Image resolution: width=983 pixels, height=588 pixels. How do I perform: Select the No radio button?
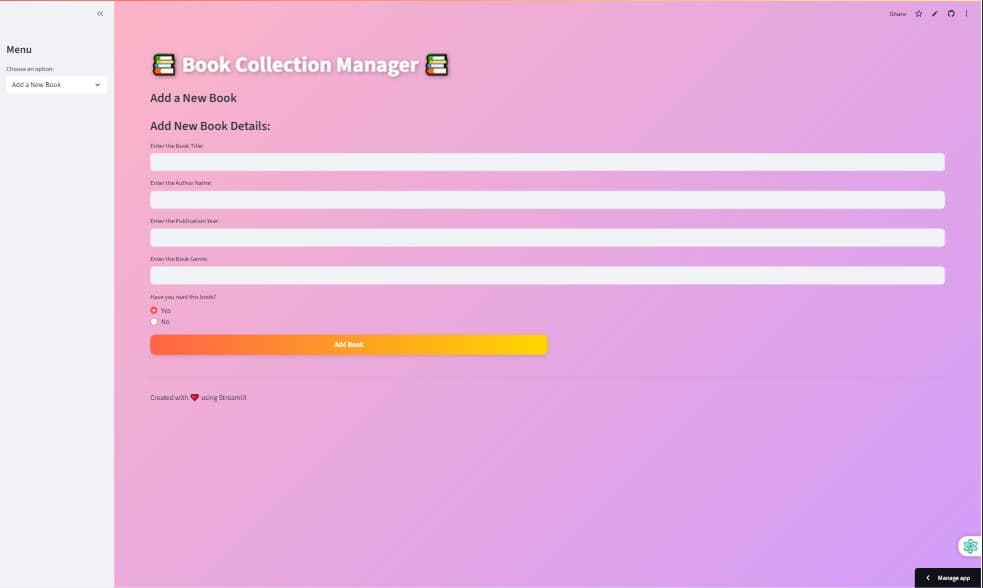pyautogui.click(x=154, y=322)
